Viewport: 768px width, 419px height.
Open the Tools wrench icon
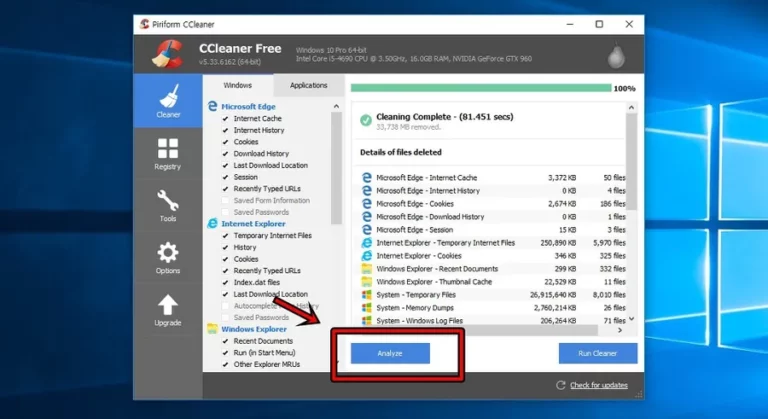[168, 200]
